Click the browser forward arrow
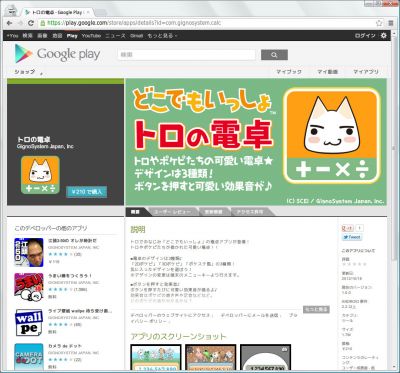 [x=20, y=23]
